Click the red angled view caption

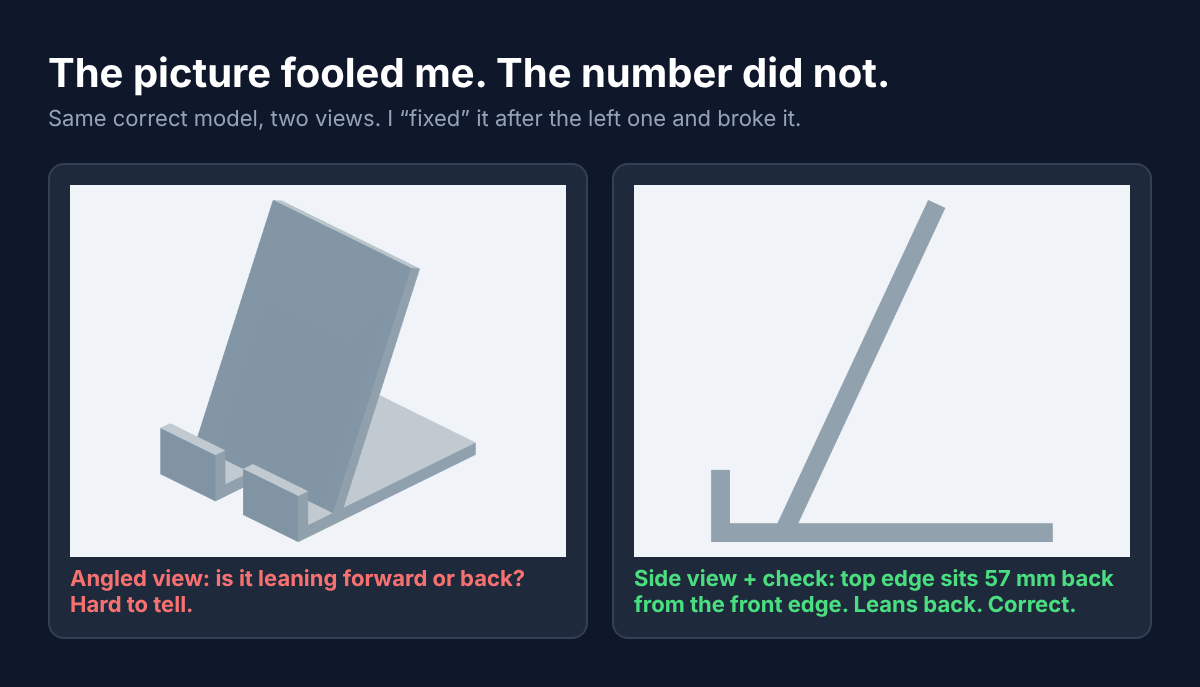297,591
